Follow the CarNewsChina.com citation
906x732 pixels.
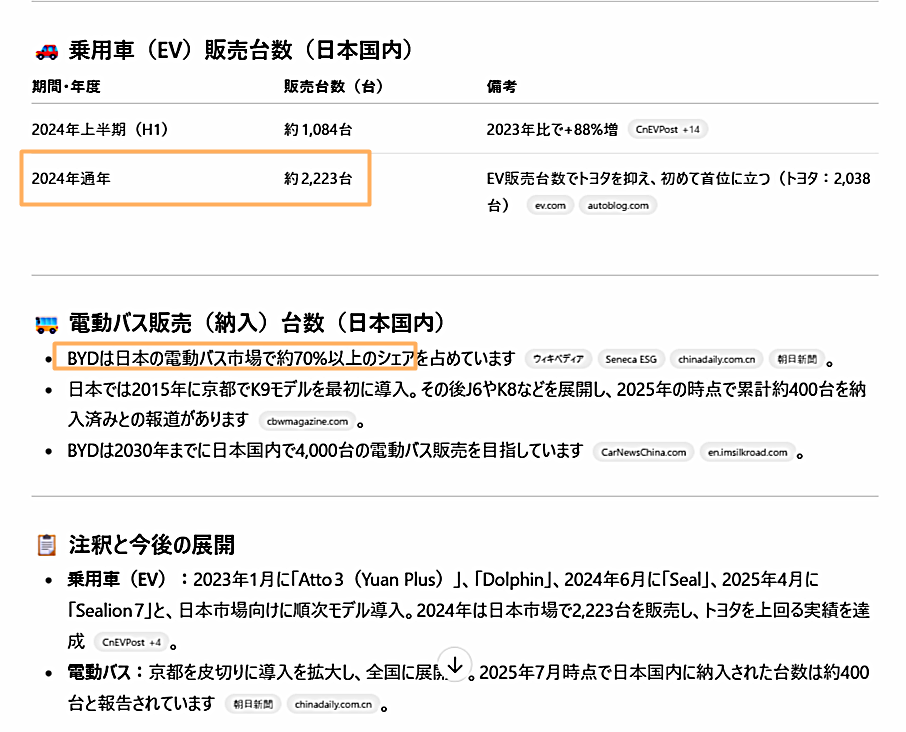pyautogui.click(x=642, y=452)
